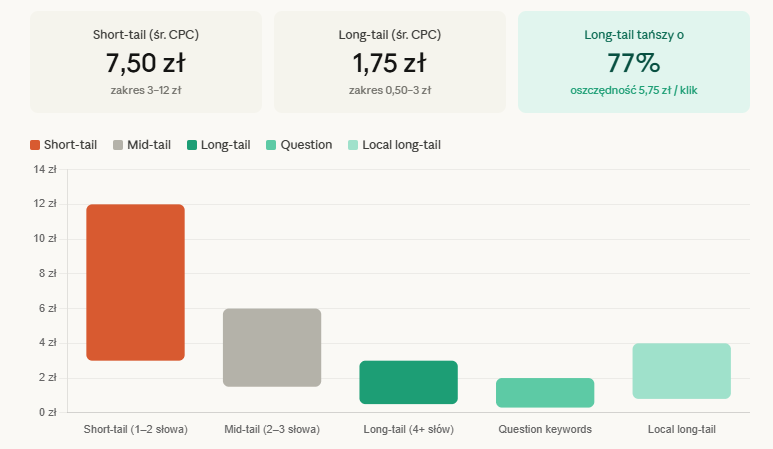Toggle the Mid-tail legend item
This screenshot has height=449, width=773.
142,145
